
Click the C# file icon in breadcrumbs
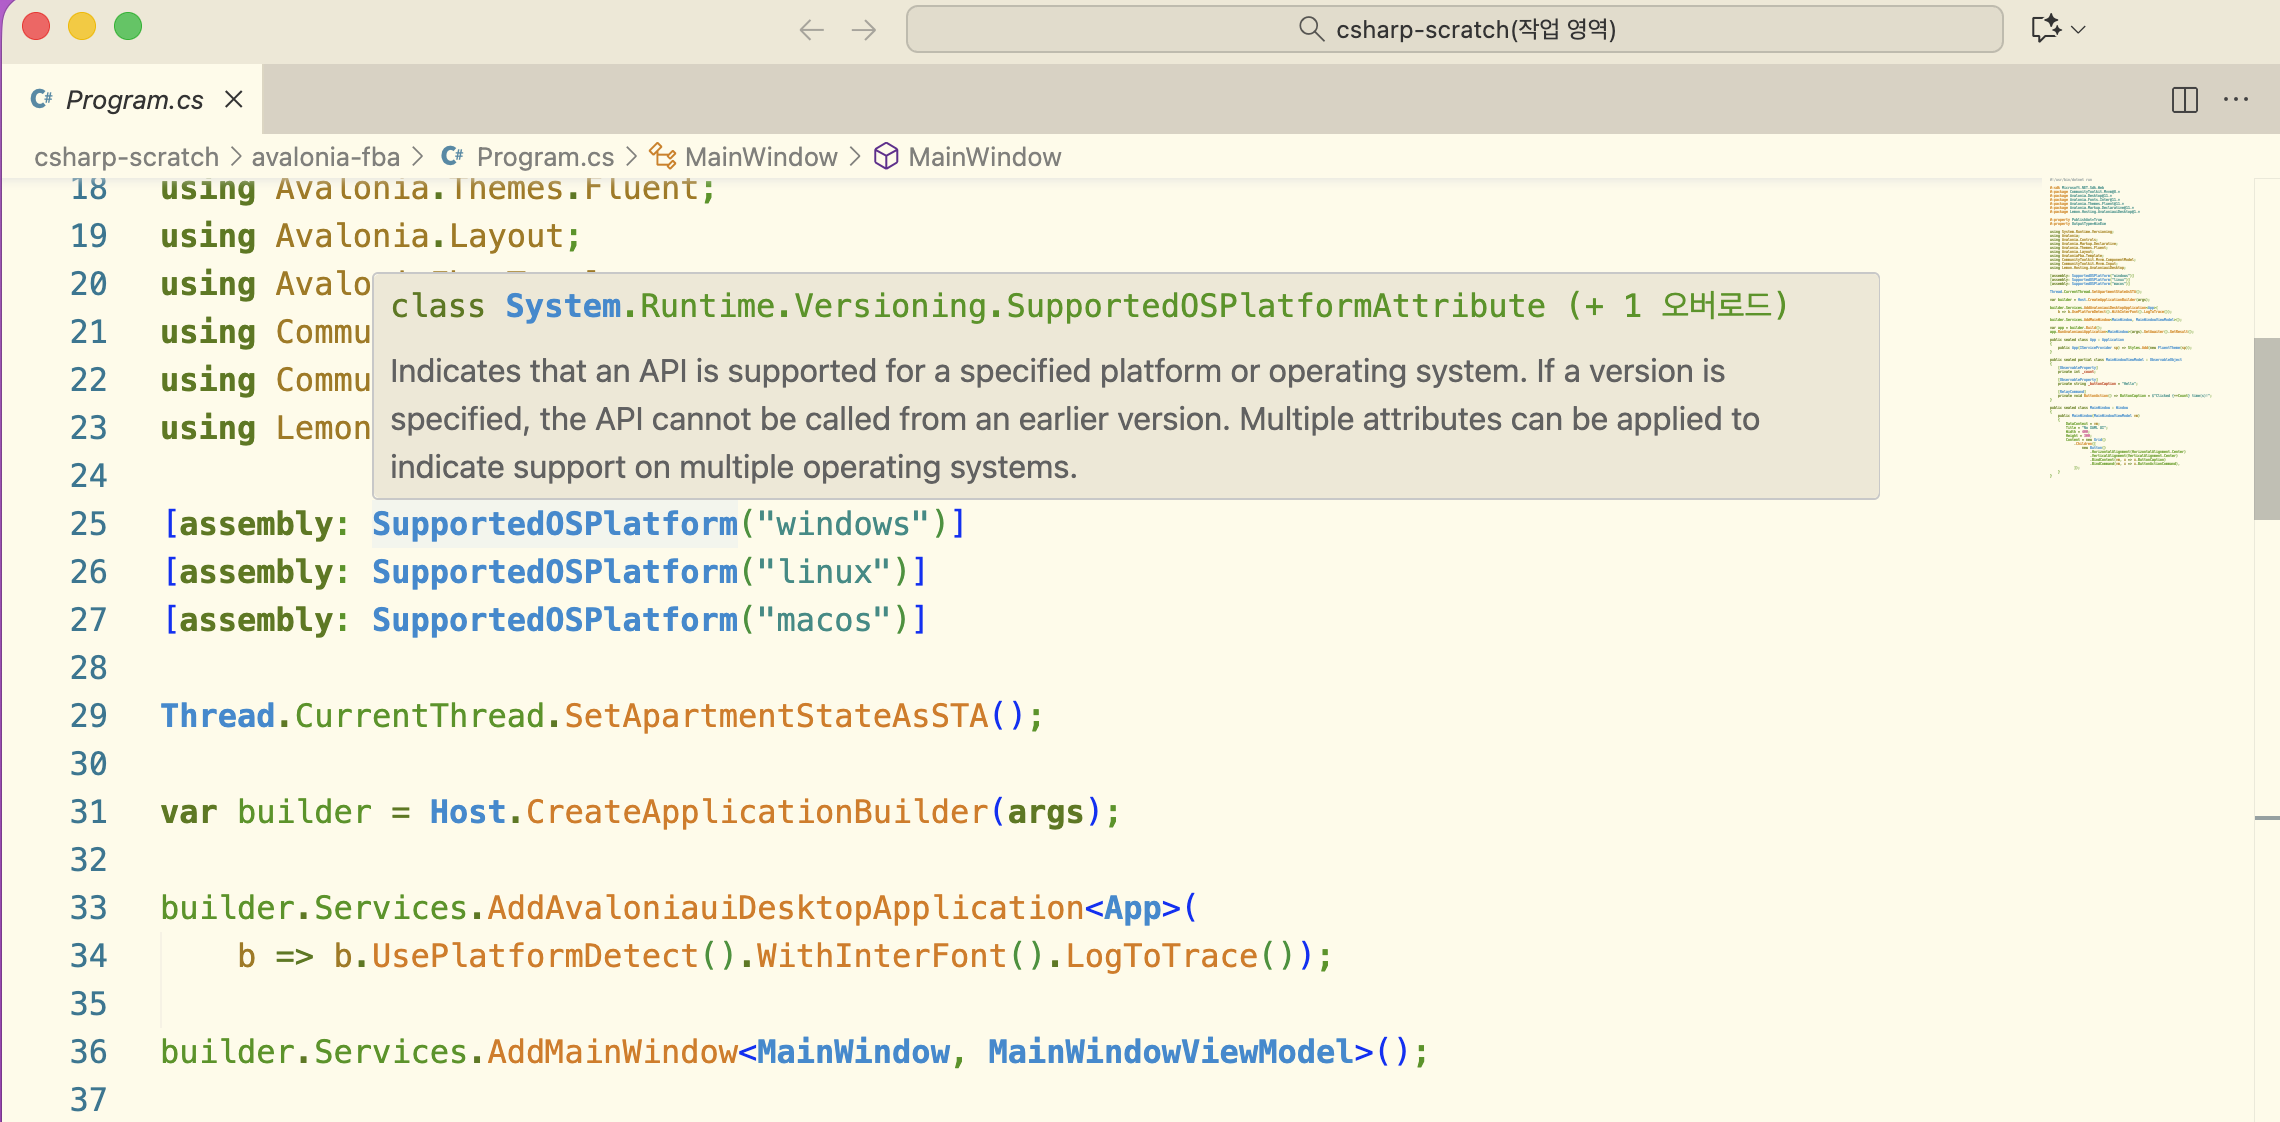[x=452, y=156]
